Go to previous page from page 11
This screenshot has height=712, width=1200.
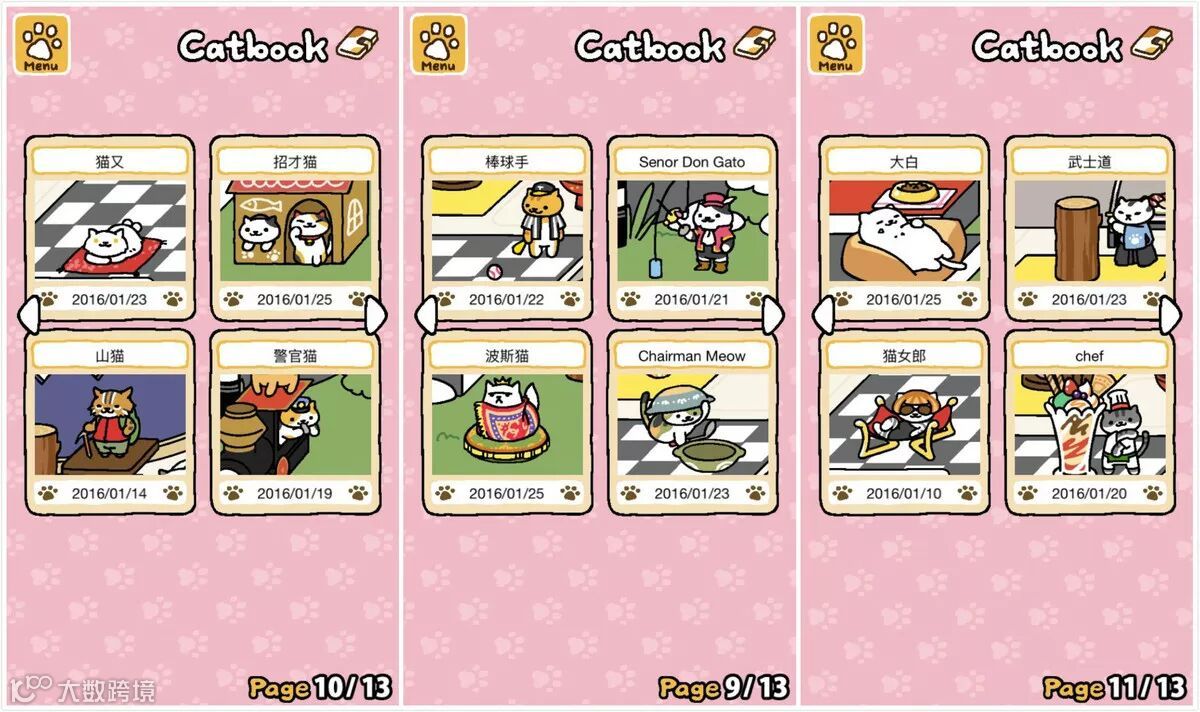[x=822, y=316]
